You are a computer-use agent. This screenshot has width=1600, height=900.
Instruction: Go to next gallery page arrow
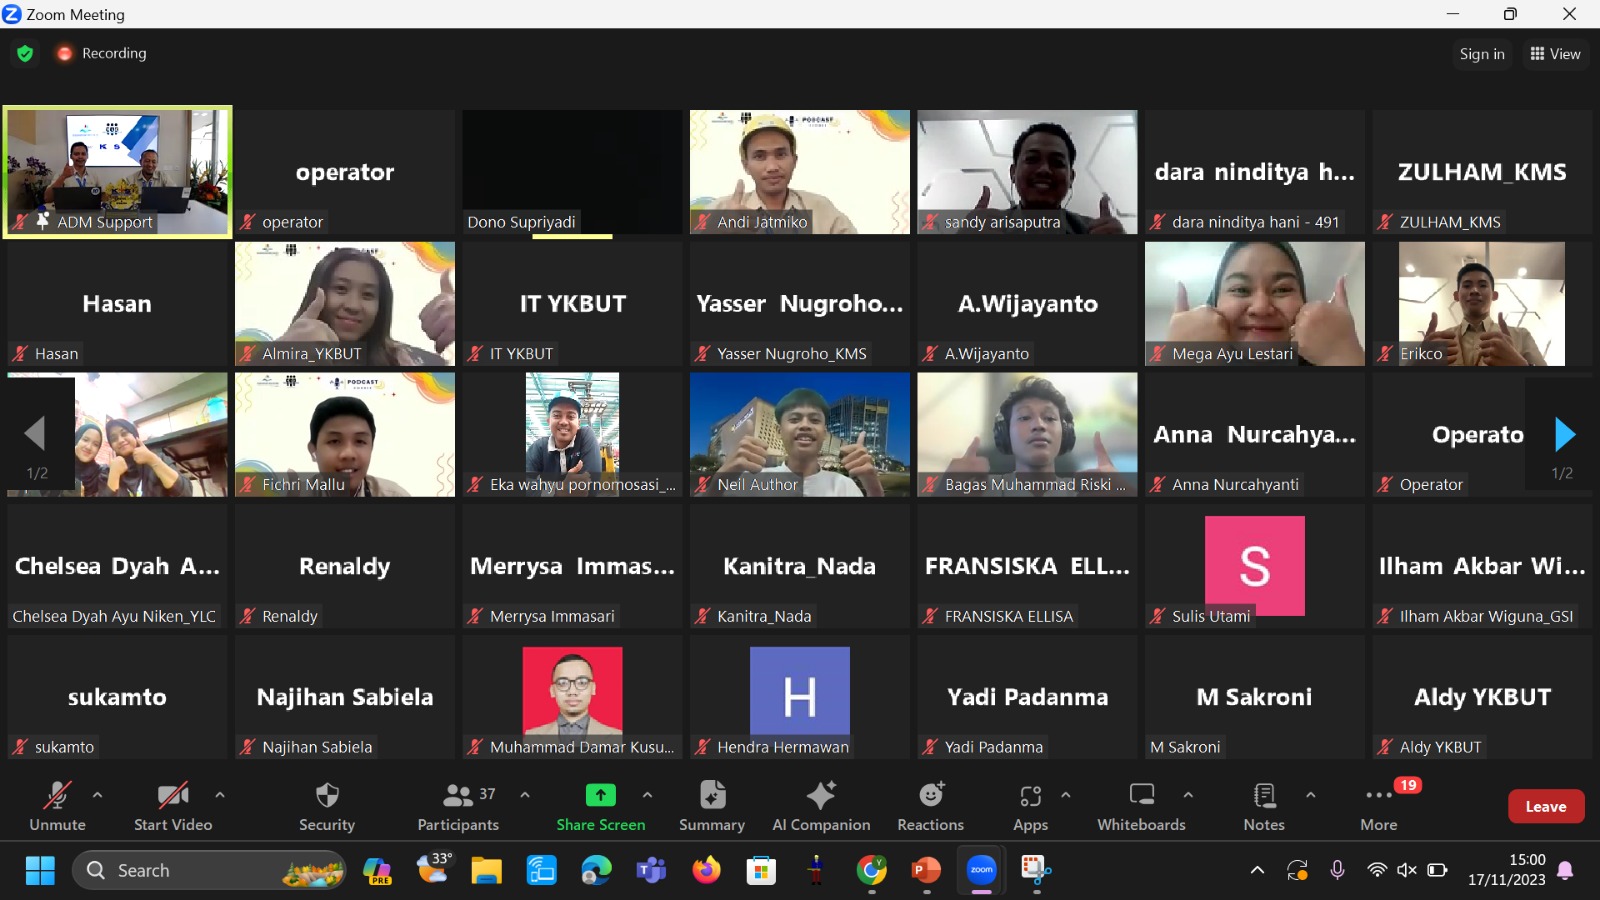[1564, 435]
